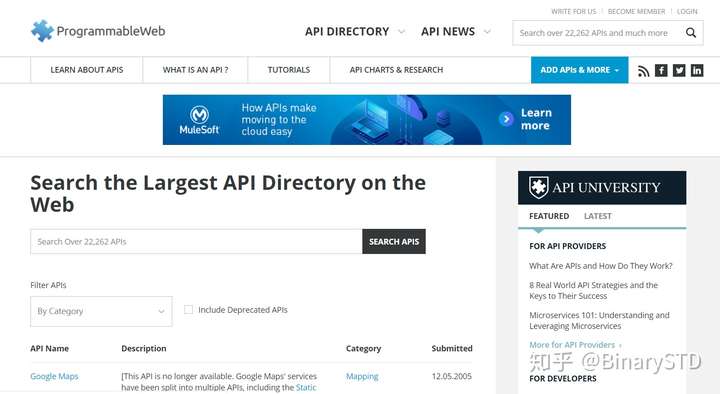720x394 pixels.
Task: Click the FOR API PROVIDERS heading
Action: [568, 246]
